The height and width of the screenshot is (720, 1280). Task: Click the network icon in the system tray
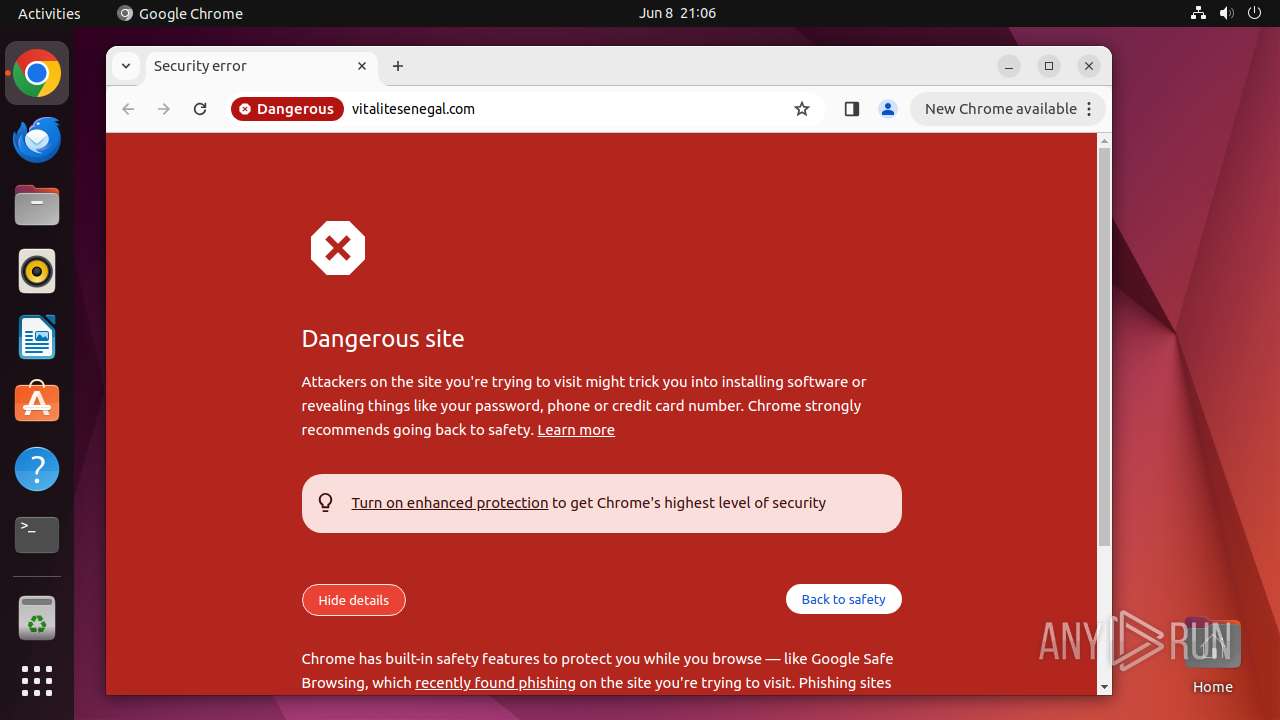[1199, 13]
